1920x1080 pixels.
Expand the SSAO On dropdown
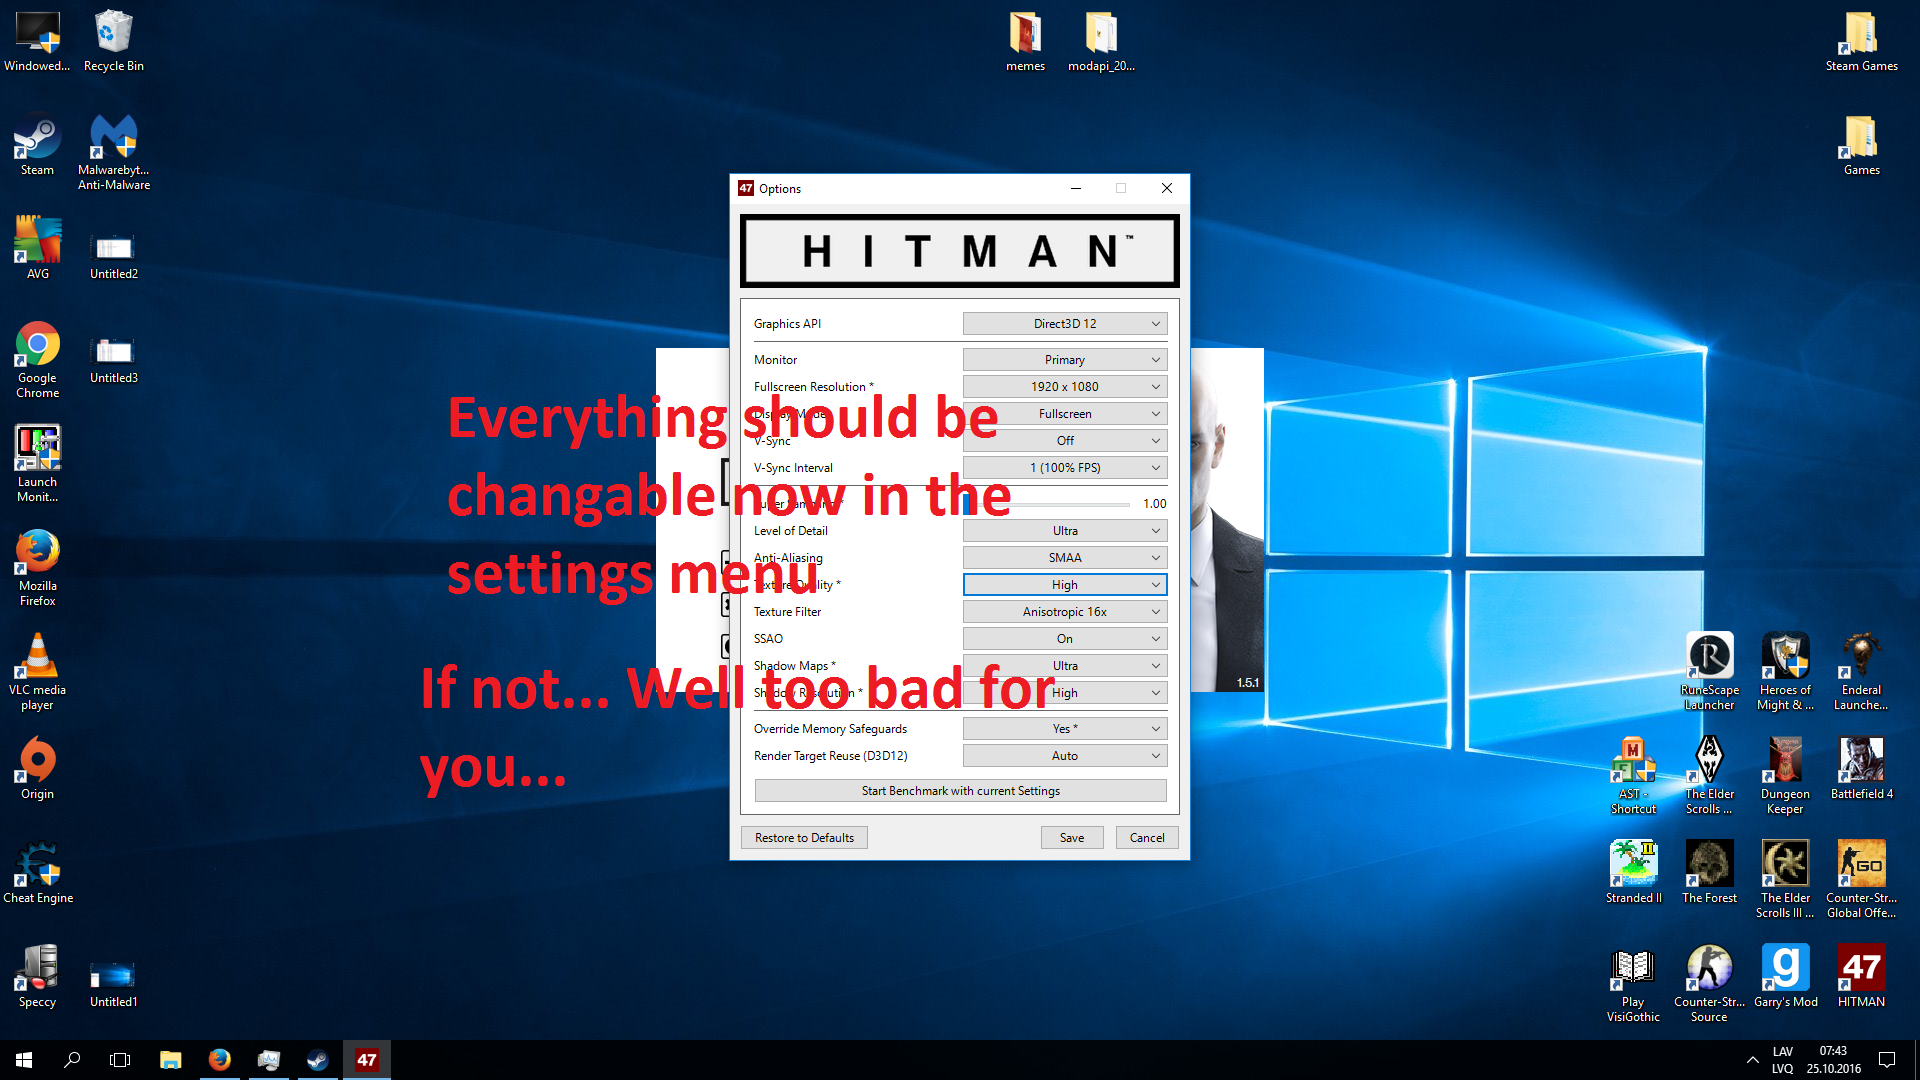click(1064, 639)
